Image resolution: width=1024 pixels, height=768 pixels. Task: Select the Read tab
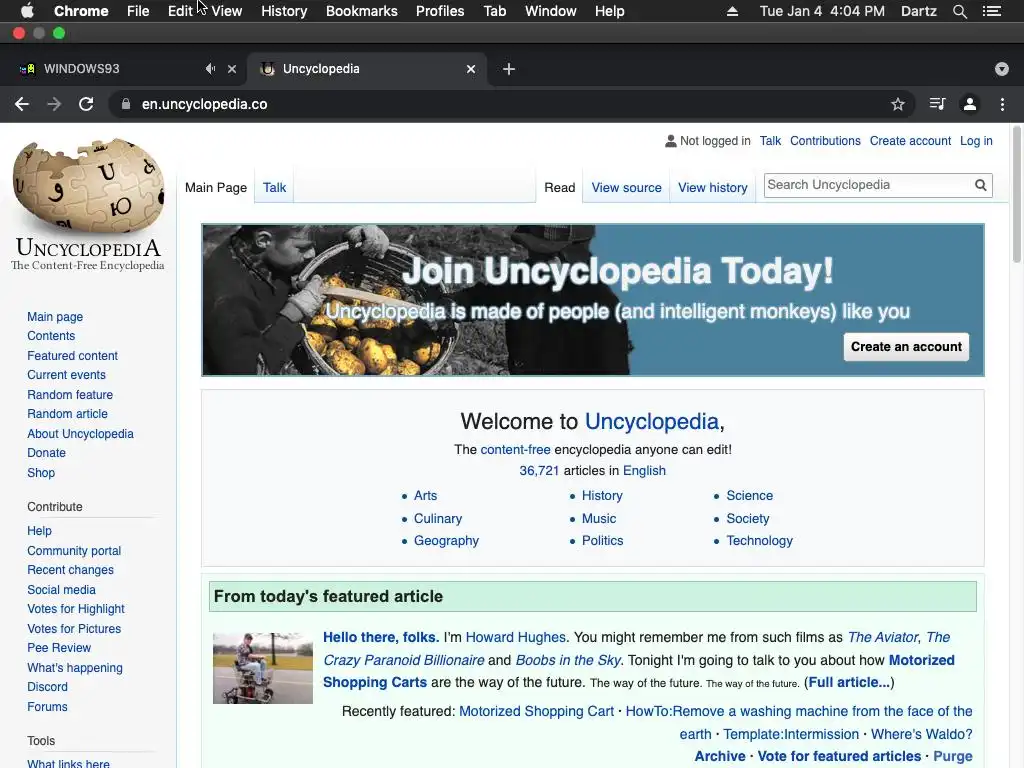click(560, 187)
